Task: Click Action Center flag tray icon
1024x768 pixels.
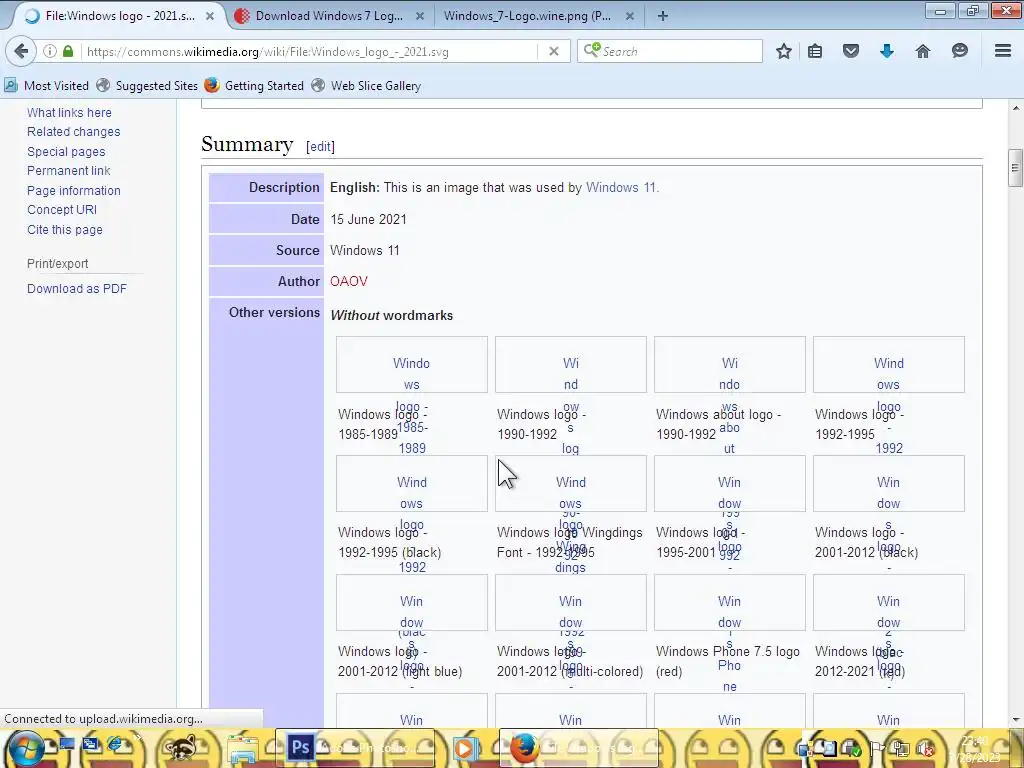Action: tap(877, 750)
